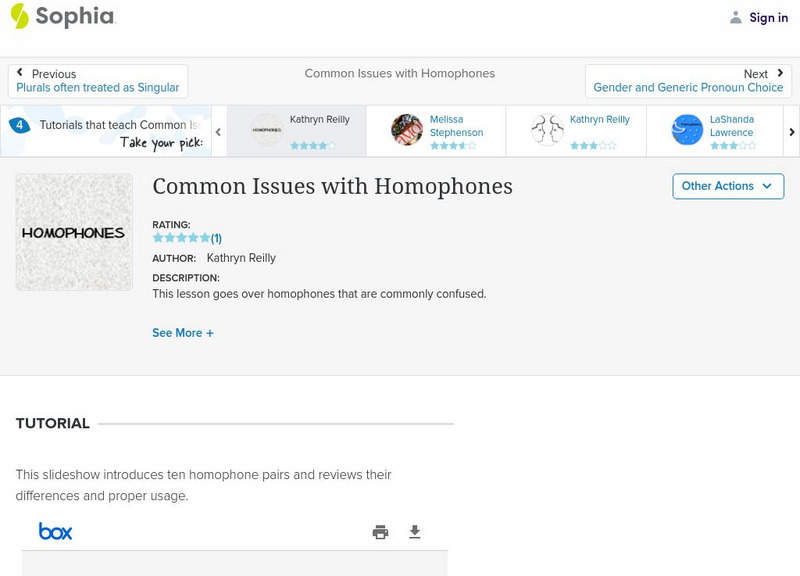
Task: Print the Box slideshow document
Action: click(380, 532)
